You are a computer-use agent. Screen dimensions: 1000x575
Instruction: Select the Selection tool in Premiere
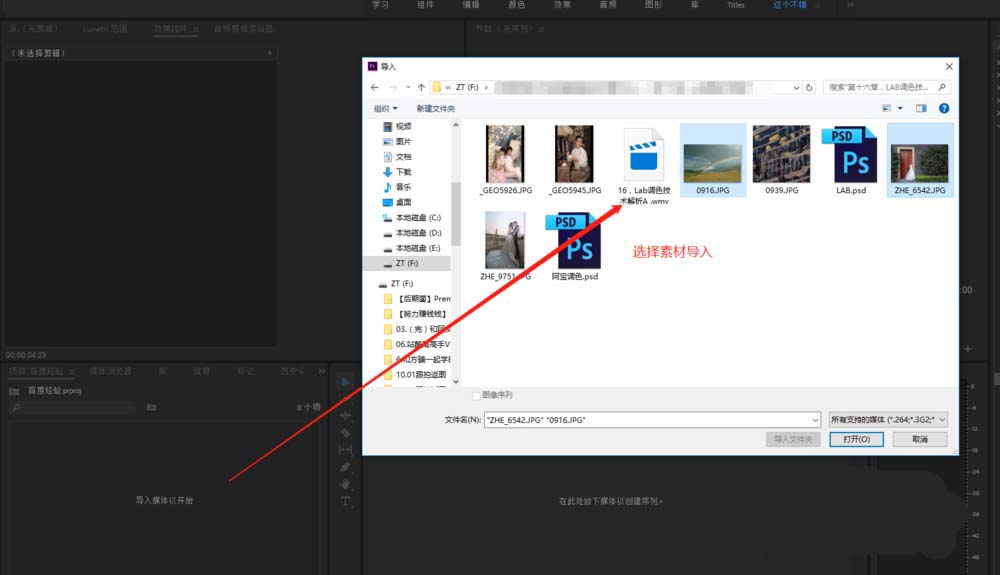click(x=345, y=382)
